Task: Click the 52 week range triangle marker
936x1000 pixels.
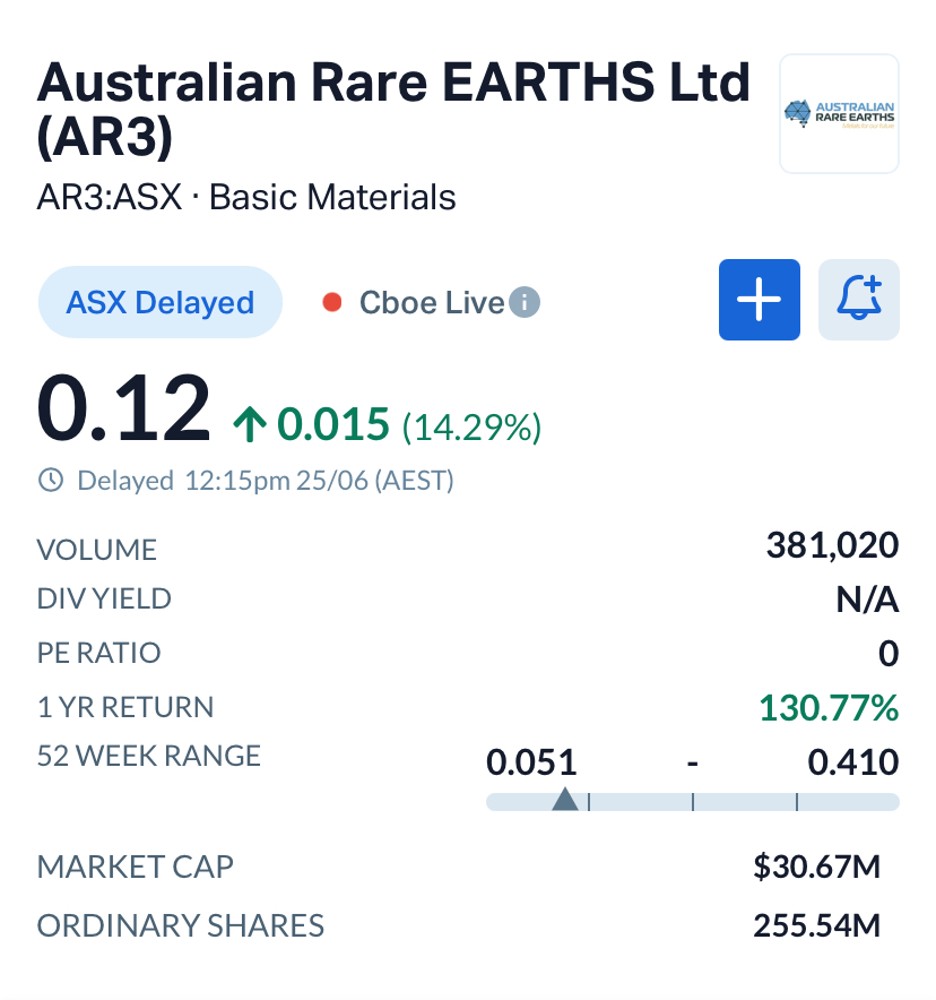Action: pos(564,799)
